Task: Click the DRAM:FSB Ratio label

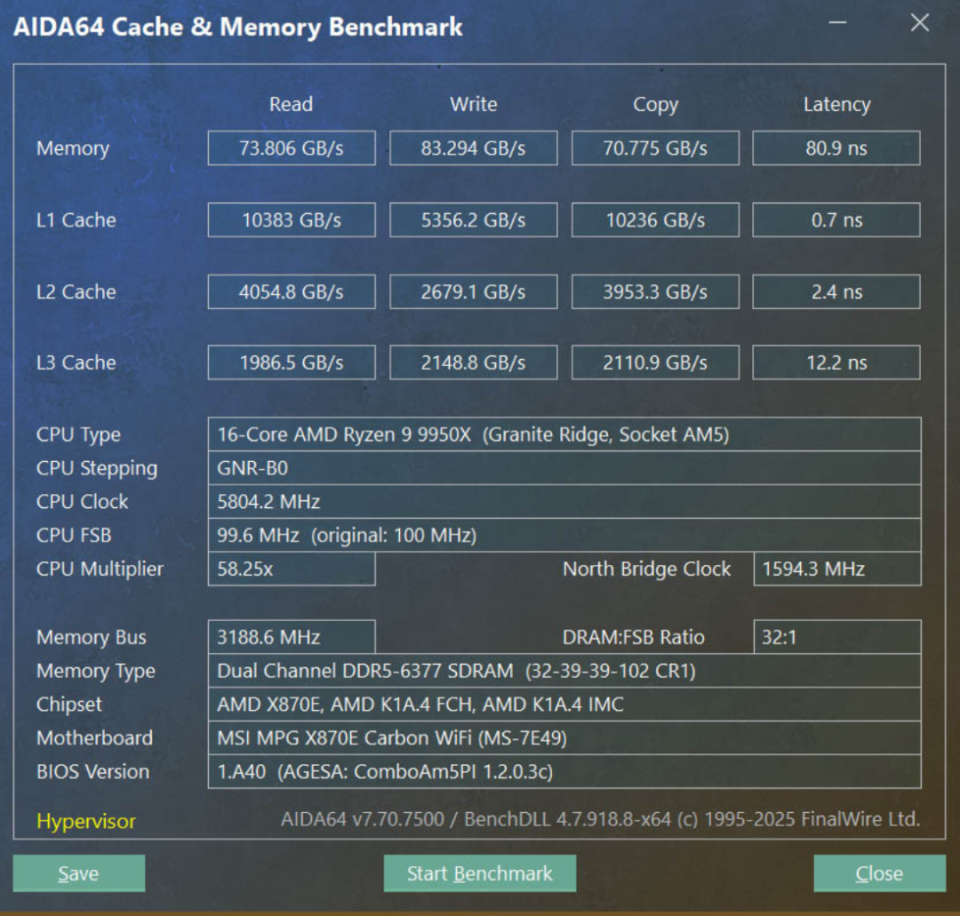Action: 634,637
